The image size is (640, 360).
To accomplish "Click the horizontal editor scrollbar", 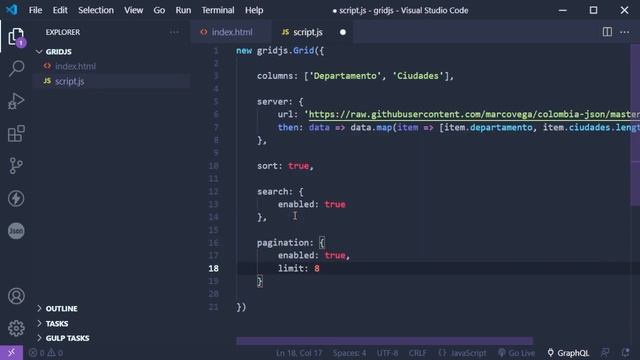I will [x=384, y=341].
